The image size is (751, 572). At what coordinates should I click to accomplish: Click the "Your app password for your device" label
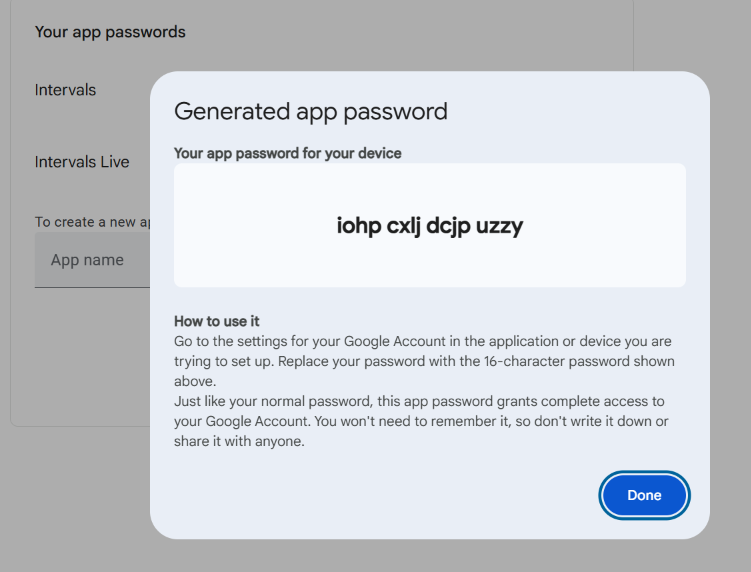point(288,153)
